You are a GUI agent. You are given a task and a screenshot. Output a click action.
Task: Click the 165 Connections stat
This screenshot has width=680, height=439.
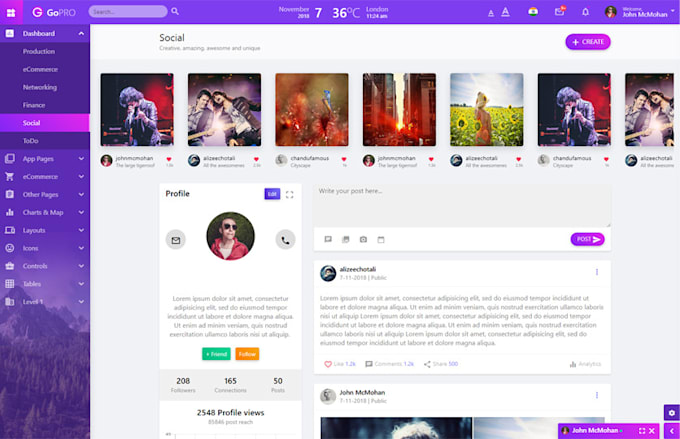(x=230, y=385)
